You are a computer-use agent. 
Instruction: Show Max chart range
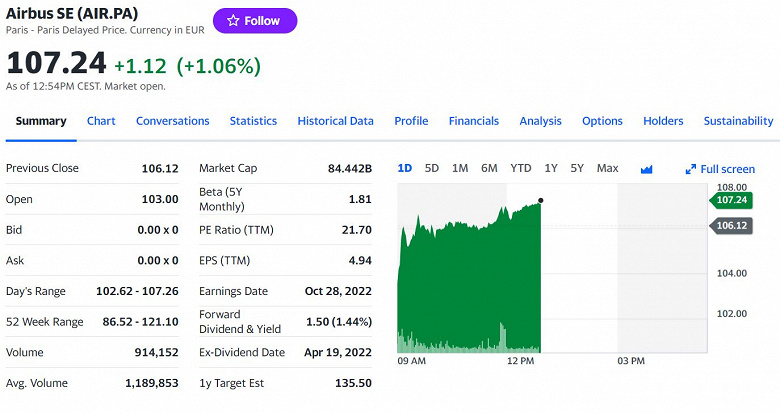coord(607,168)
